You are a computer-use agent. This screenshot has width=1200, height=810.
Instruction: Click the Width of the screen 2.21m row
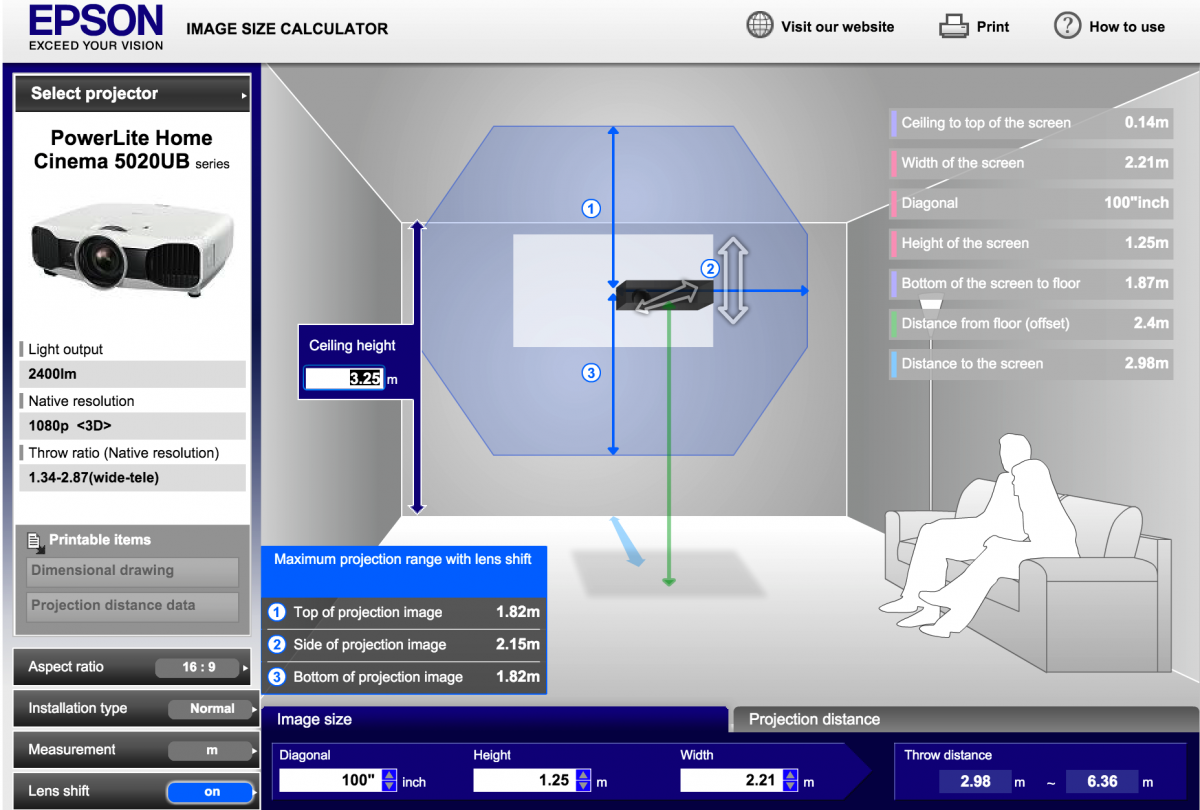pos(1030,163)
